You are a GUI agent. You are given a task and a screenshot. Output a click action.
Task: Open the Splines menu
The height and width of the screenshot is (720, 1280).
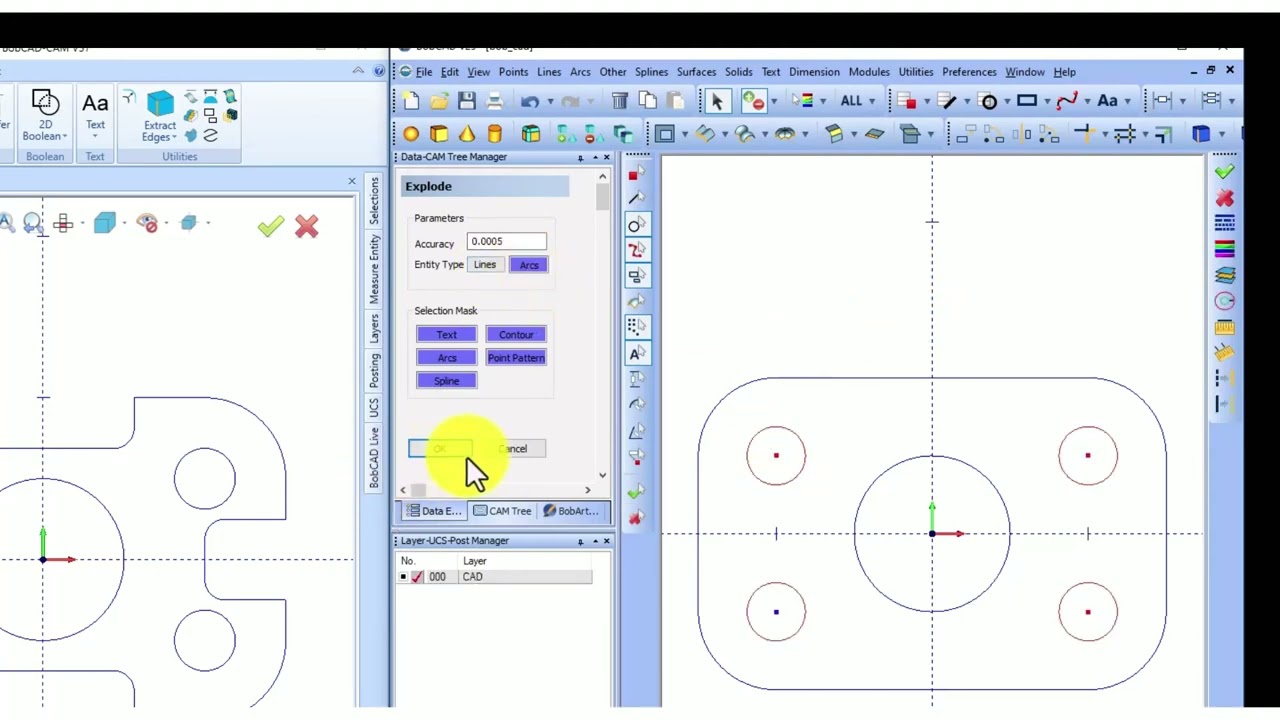(x=651, y=72)
